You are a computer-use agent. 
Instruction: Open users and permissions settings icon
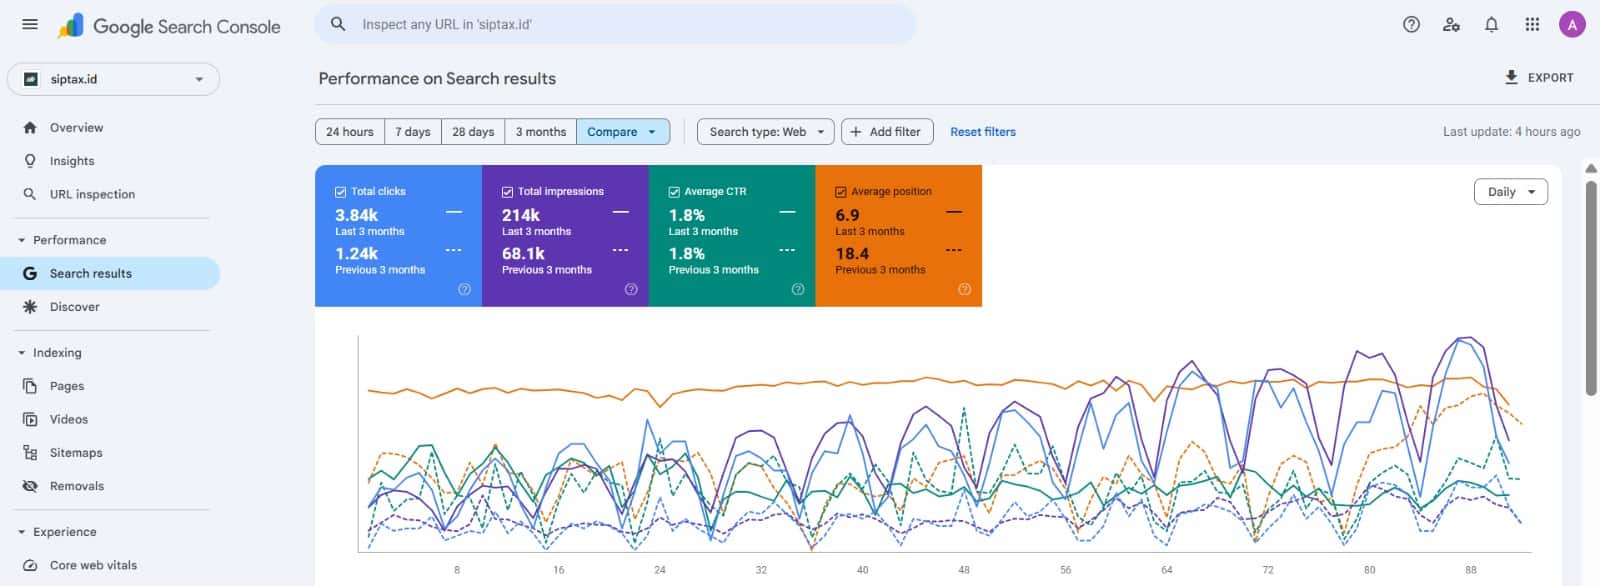(x=1451, y=25)
